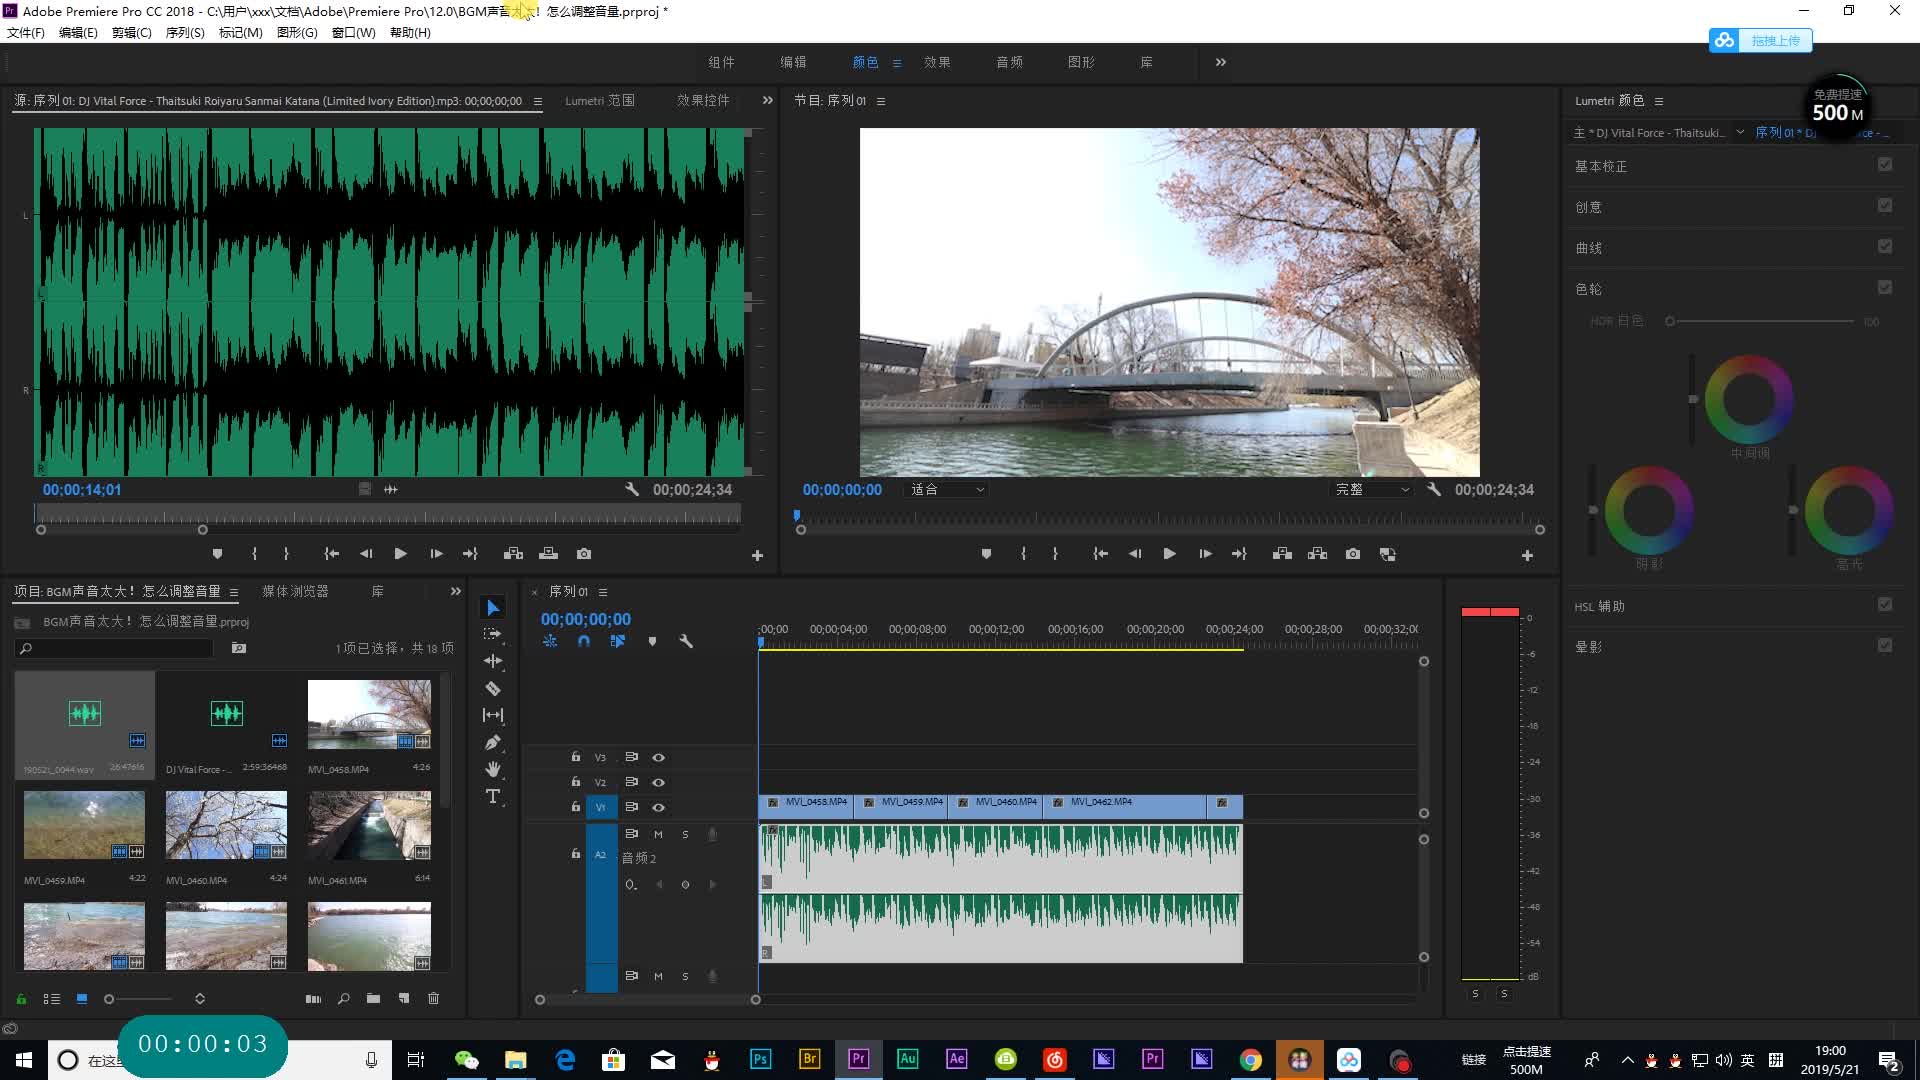Open the 文件(F) menu

pyautogui.click(x=25, y=33)
